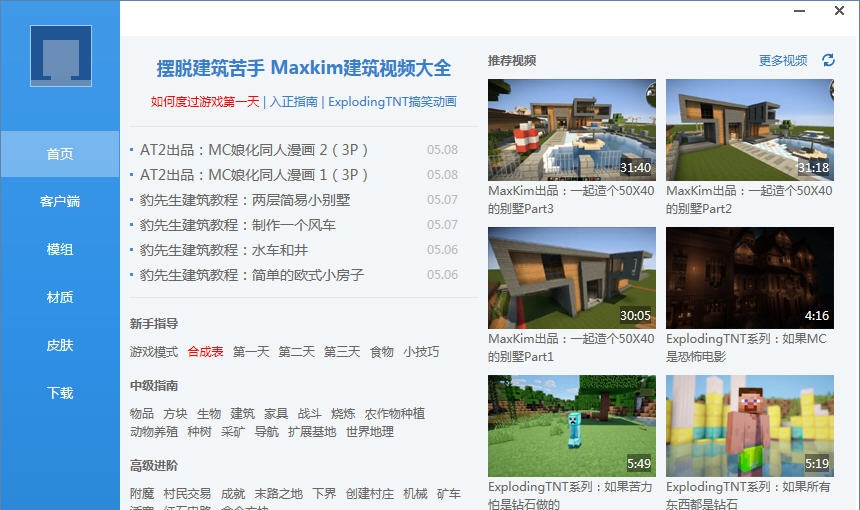Open the title text of 别墅Part1
This screenshot has height=510, width=860.
coord(571,348)
